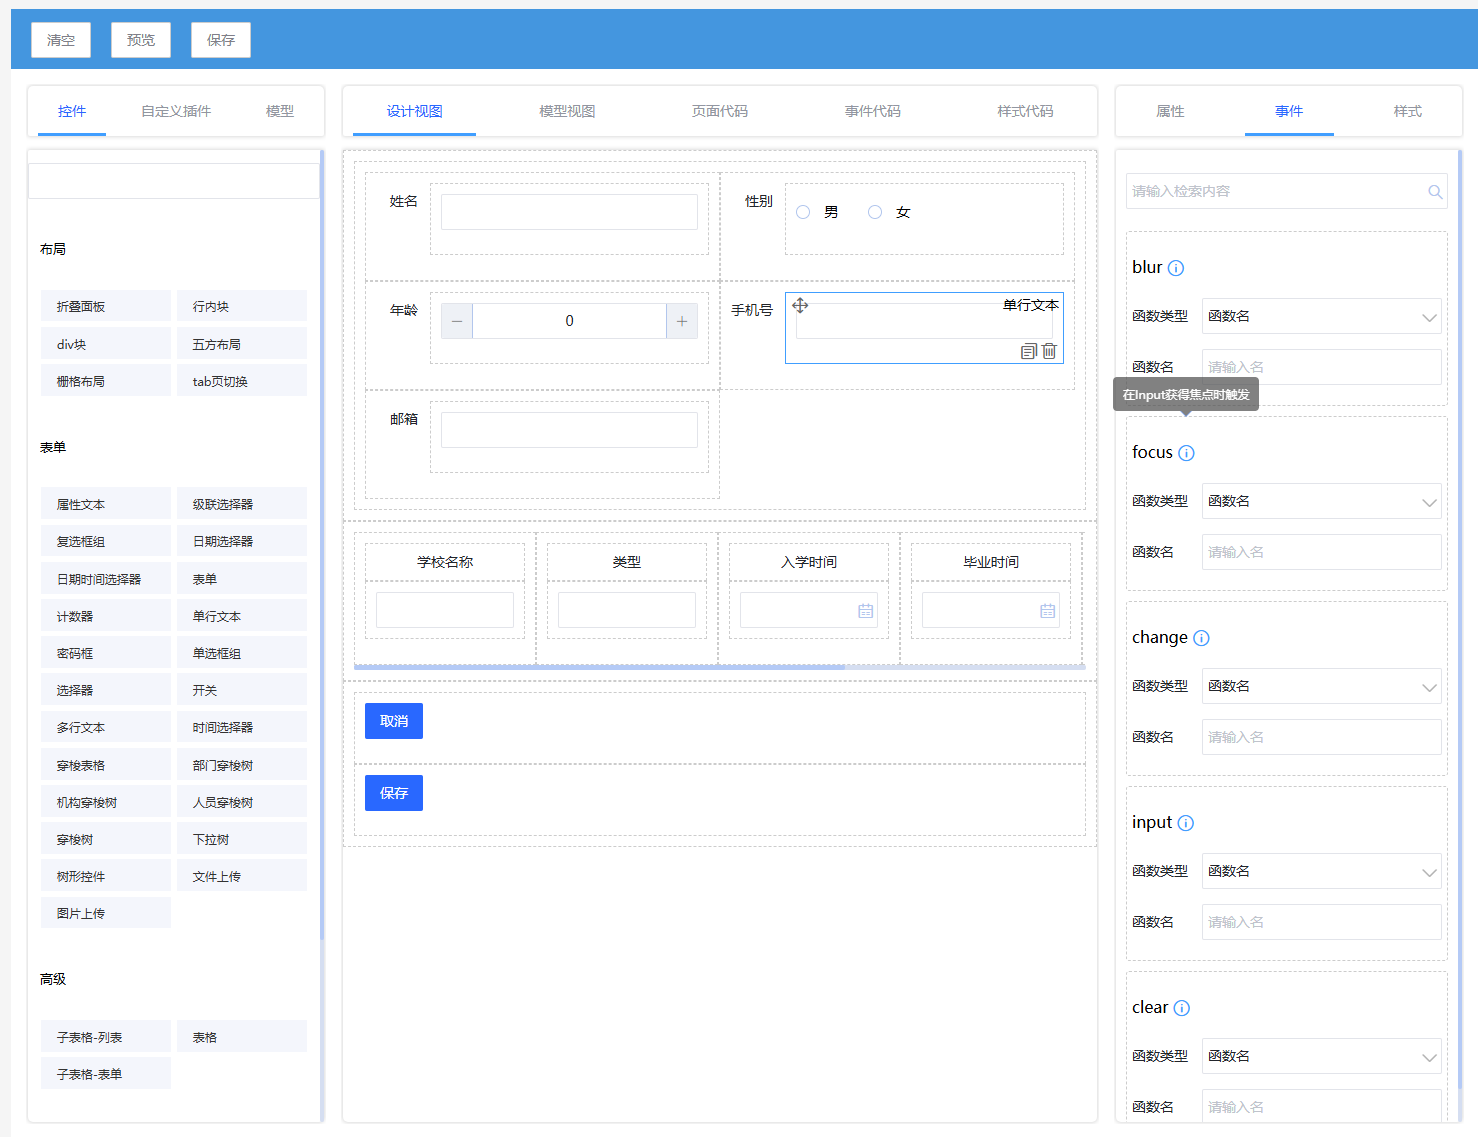Image resolution: width=1478 pixels, height=1137 pixels.
Task: Open the 属性 tab in right panel
Action: pos(1170,111)
